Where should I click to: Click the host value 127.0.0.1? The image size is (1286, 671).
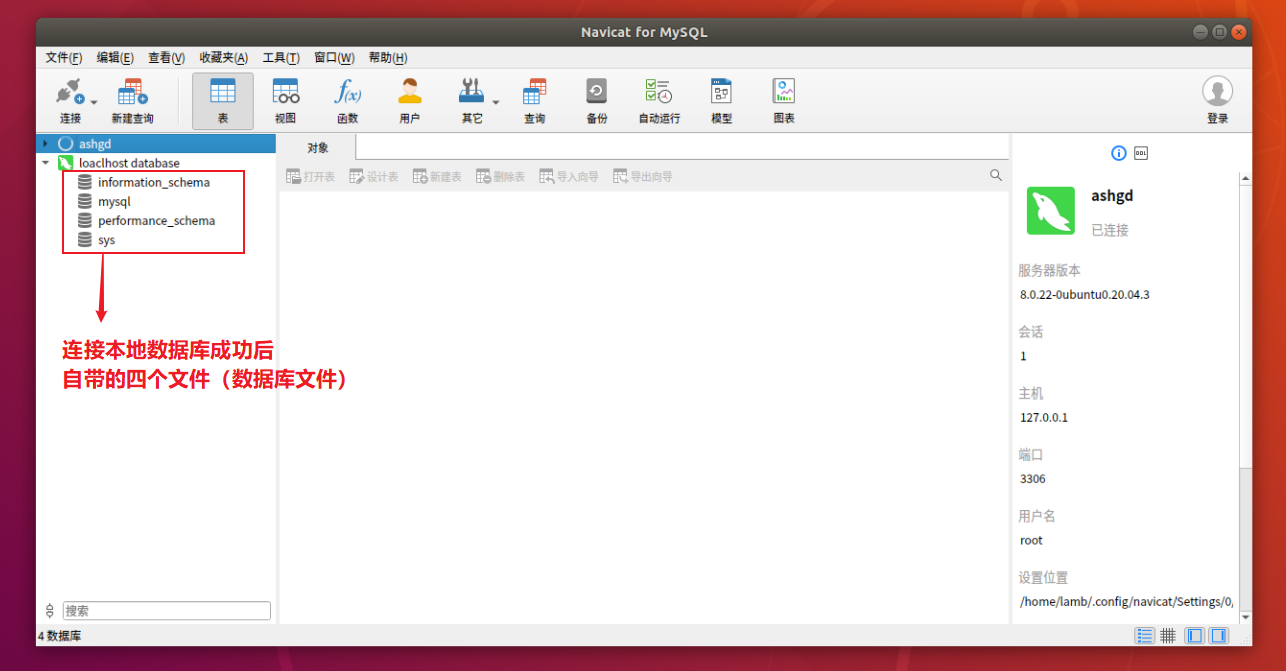[x=1044, y=417]
